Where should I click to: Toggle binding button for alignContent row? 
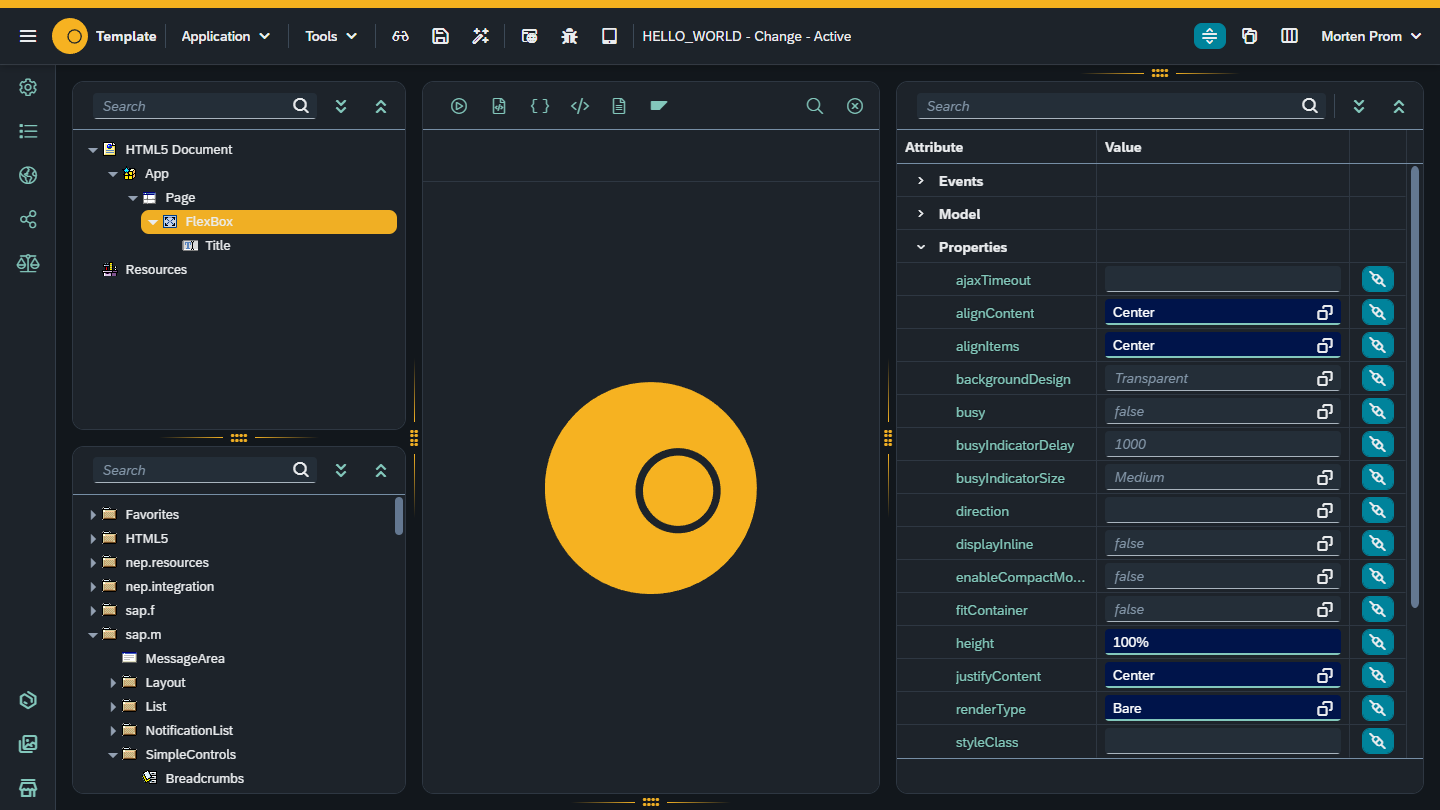1377,312
